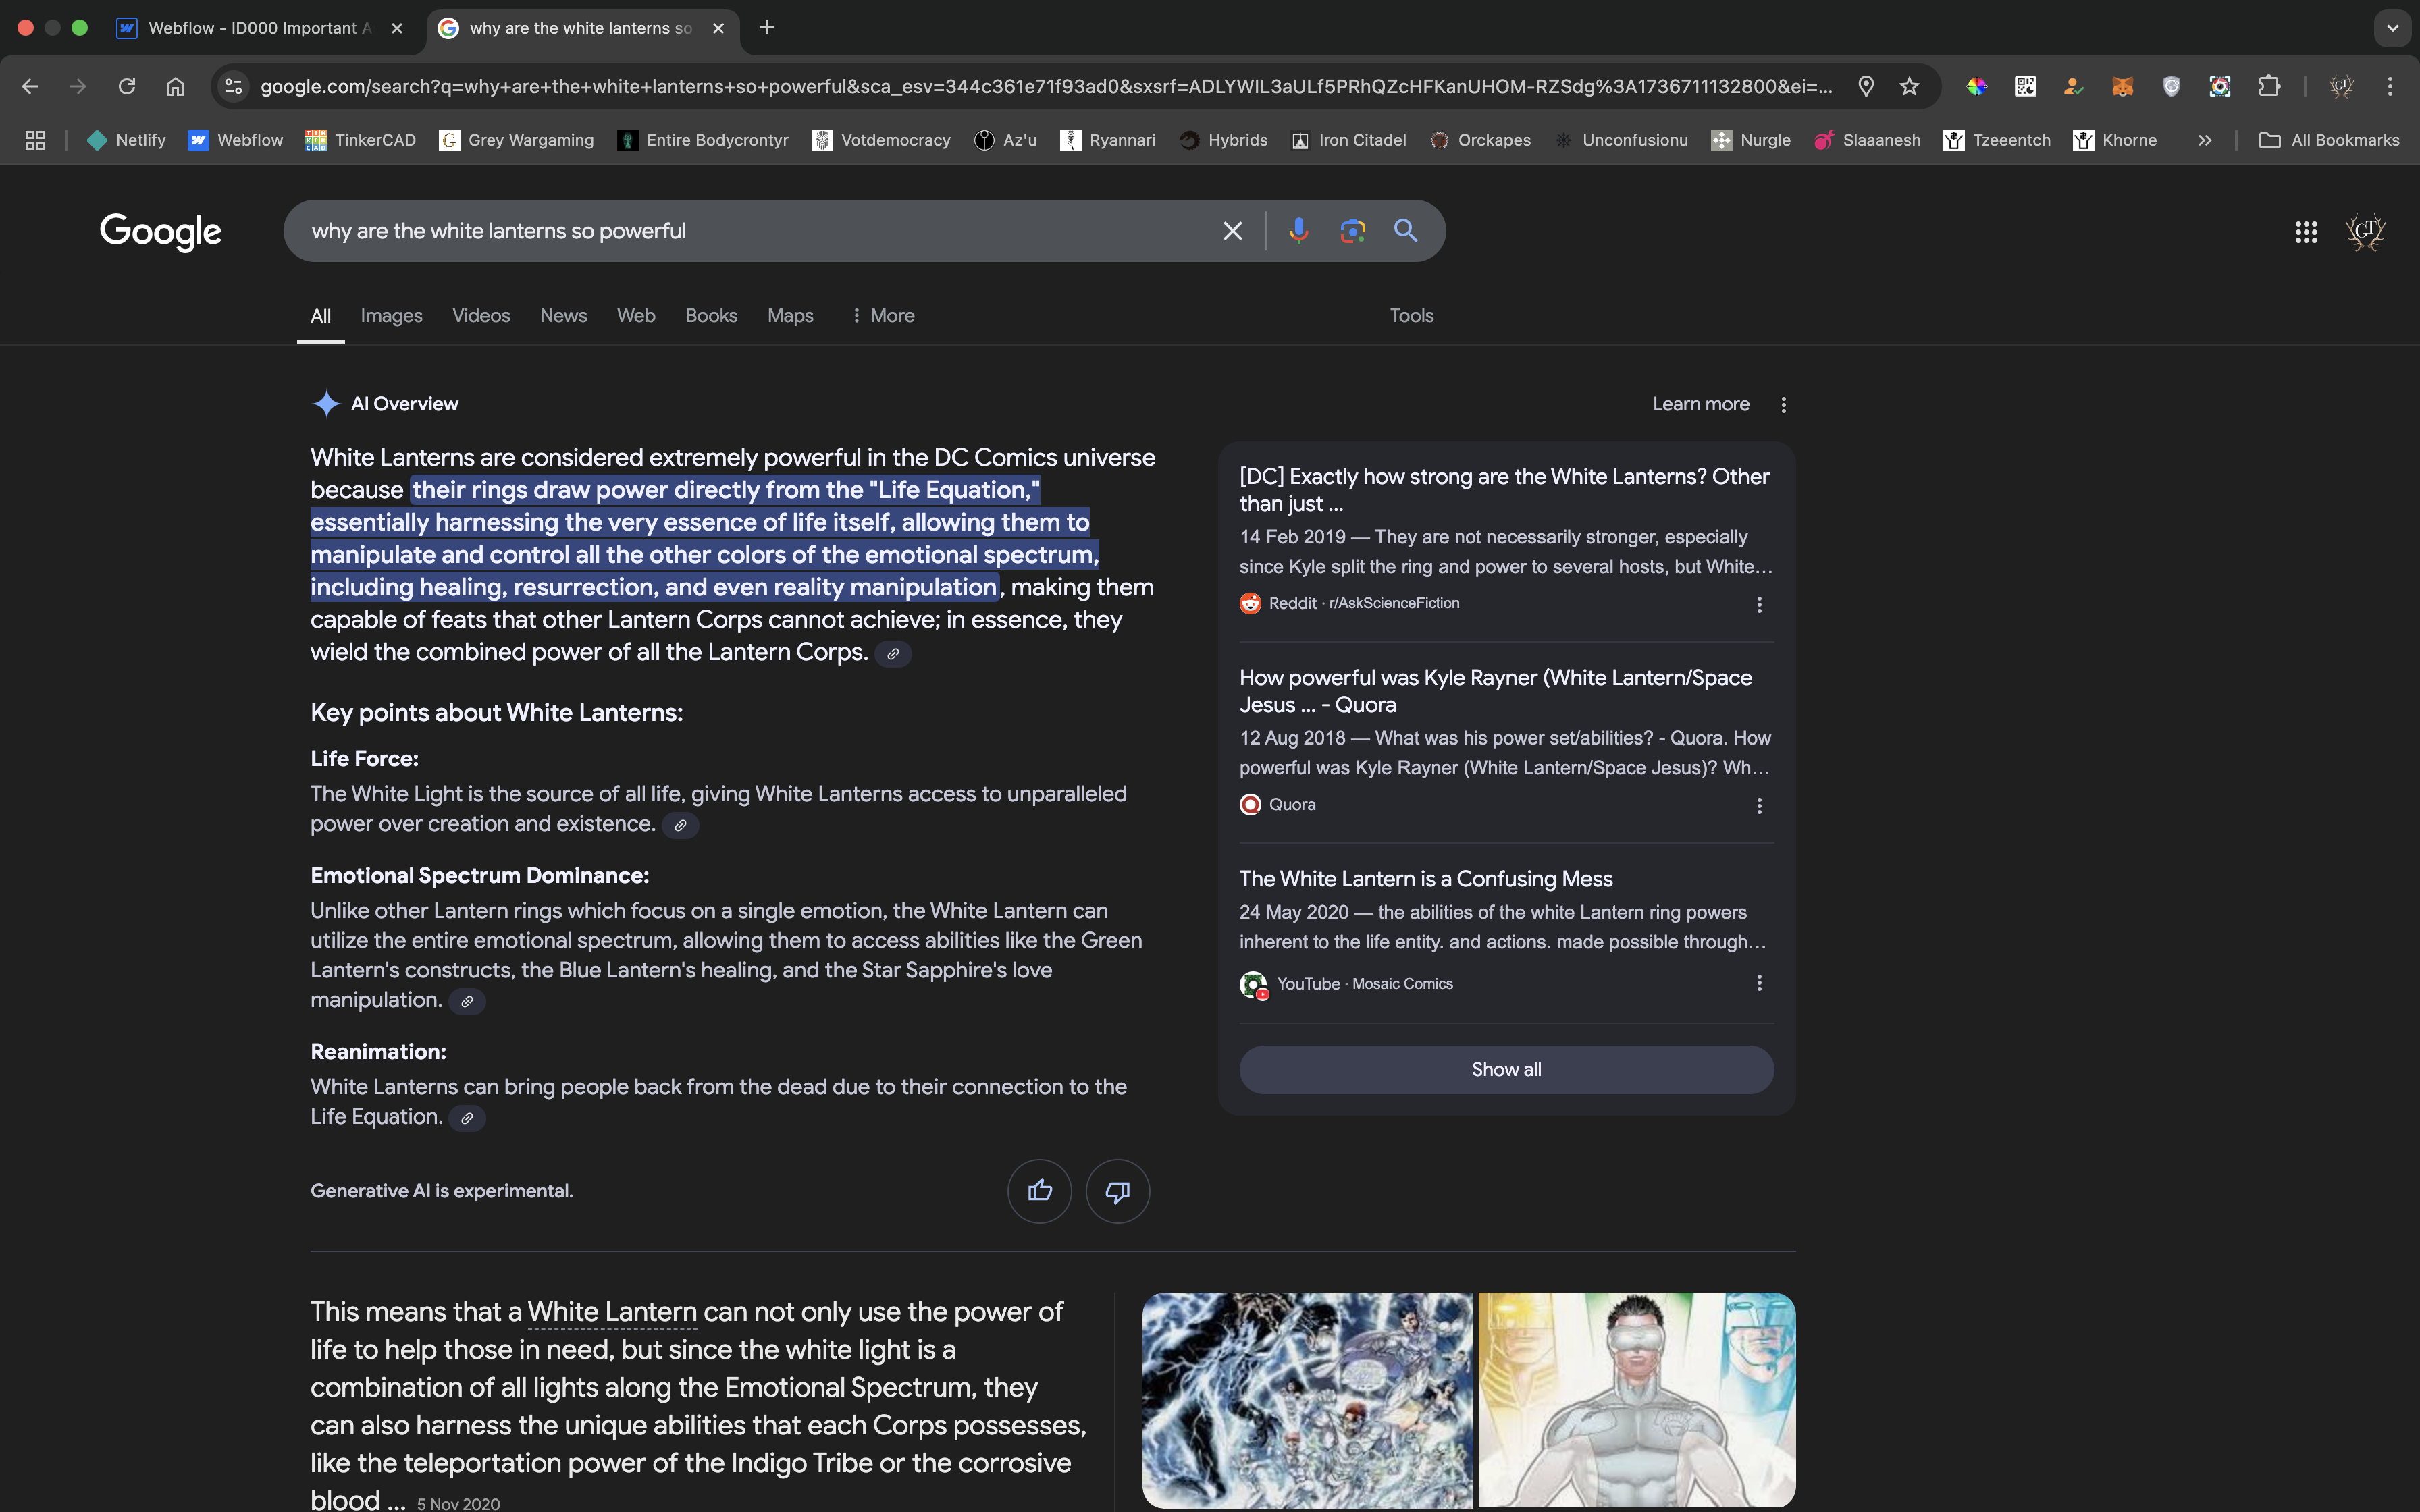
Task: Open Google Lens image search icon
Action: pyautogui.click(x=1352, y=231)
